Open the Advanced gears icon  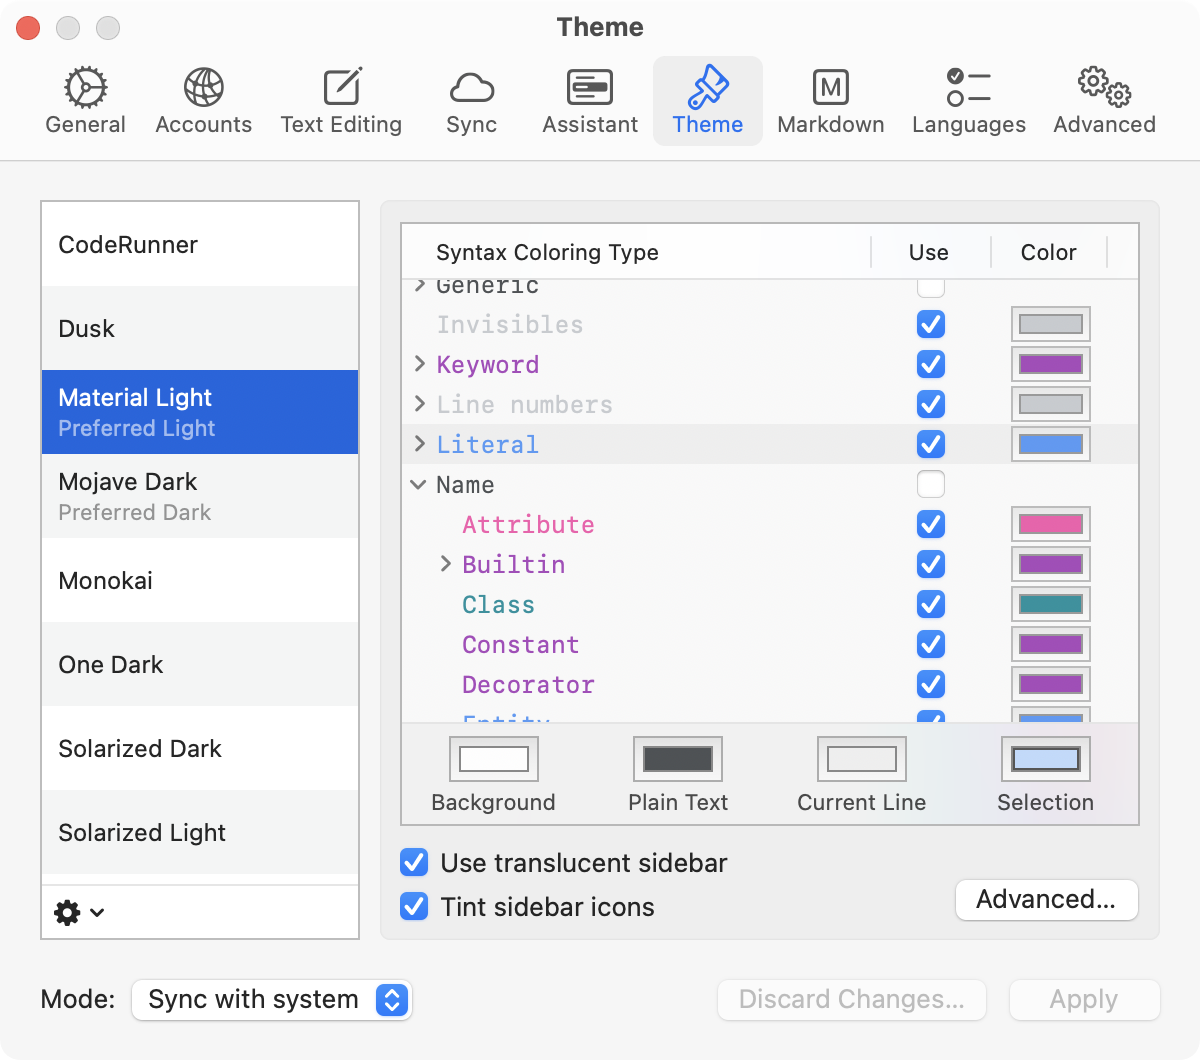(1104, 87)
